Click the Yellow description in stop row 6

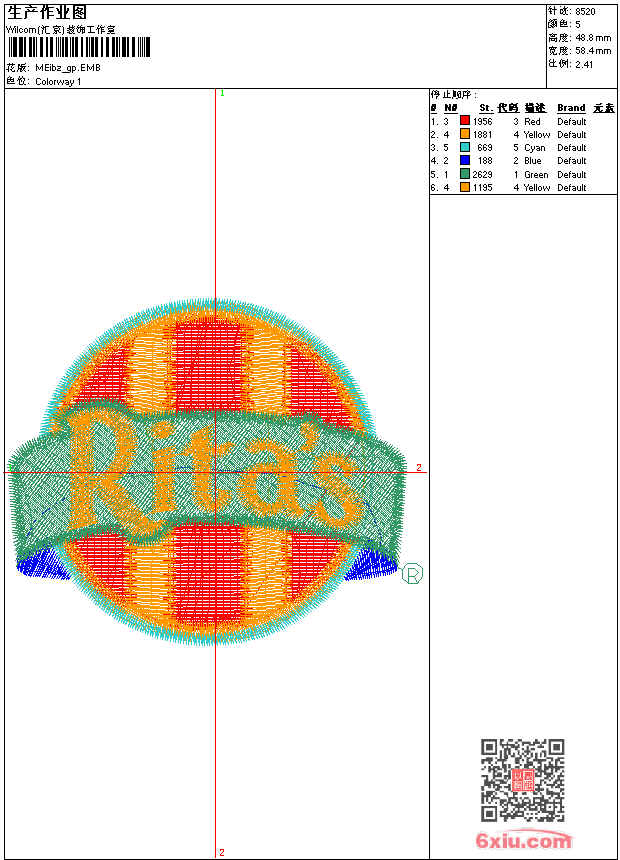[x=537, y=188]
